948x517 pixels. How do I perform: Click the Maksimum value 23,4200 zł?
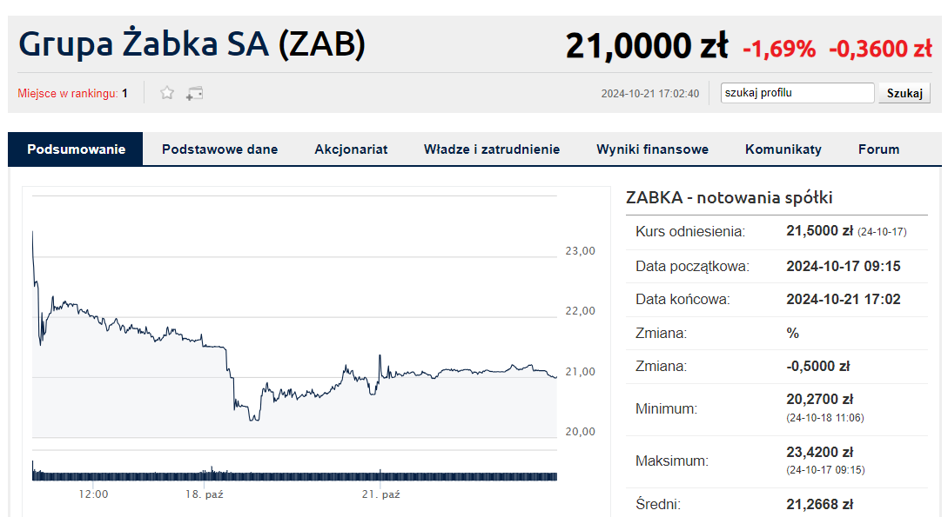pyautogui.click(x=819, y=452)
